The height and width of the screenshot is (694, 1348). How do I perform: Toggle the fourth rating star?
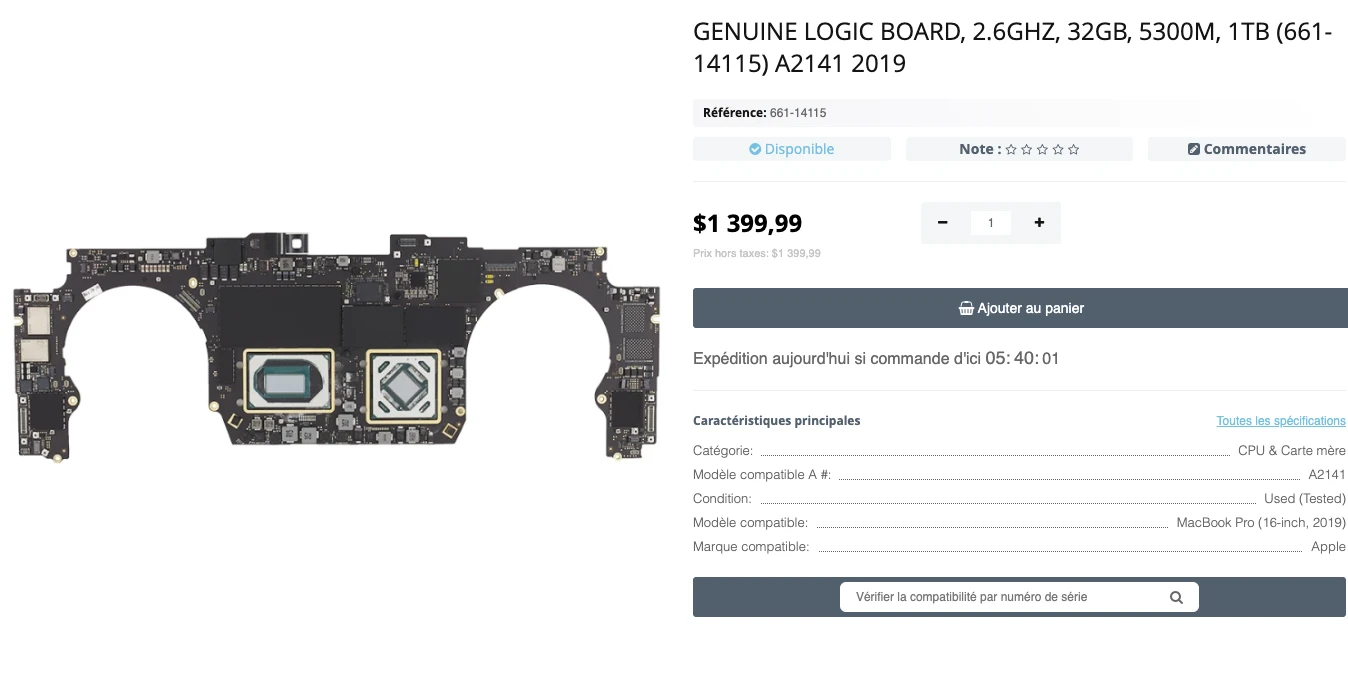[1057, 149]
